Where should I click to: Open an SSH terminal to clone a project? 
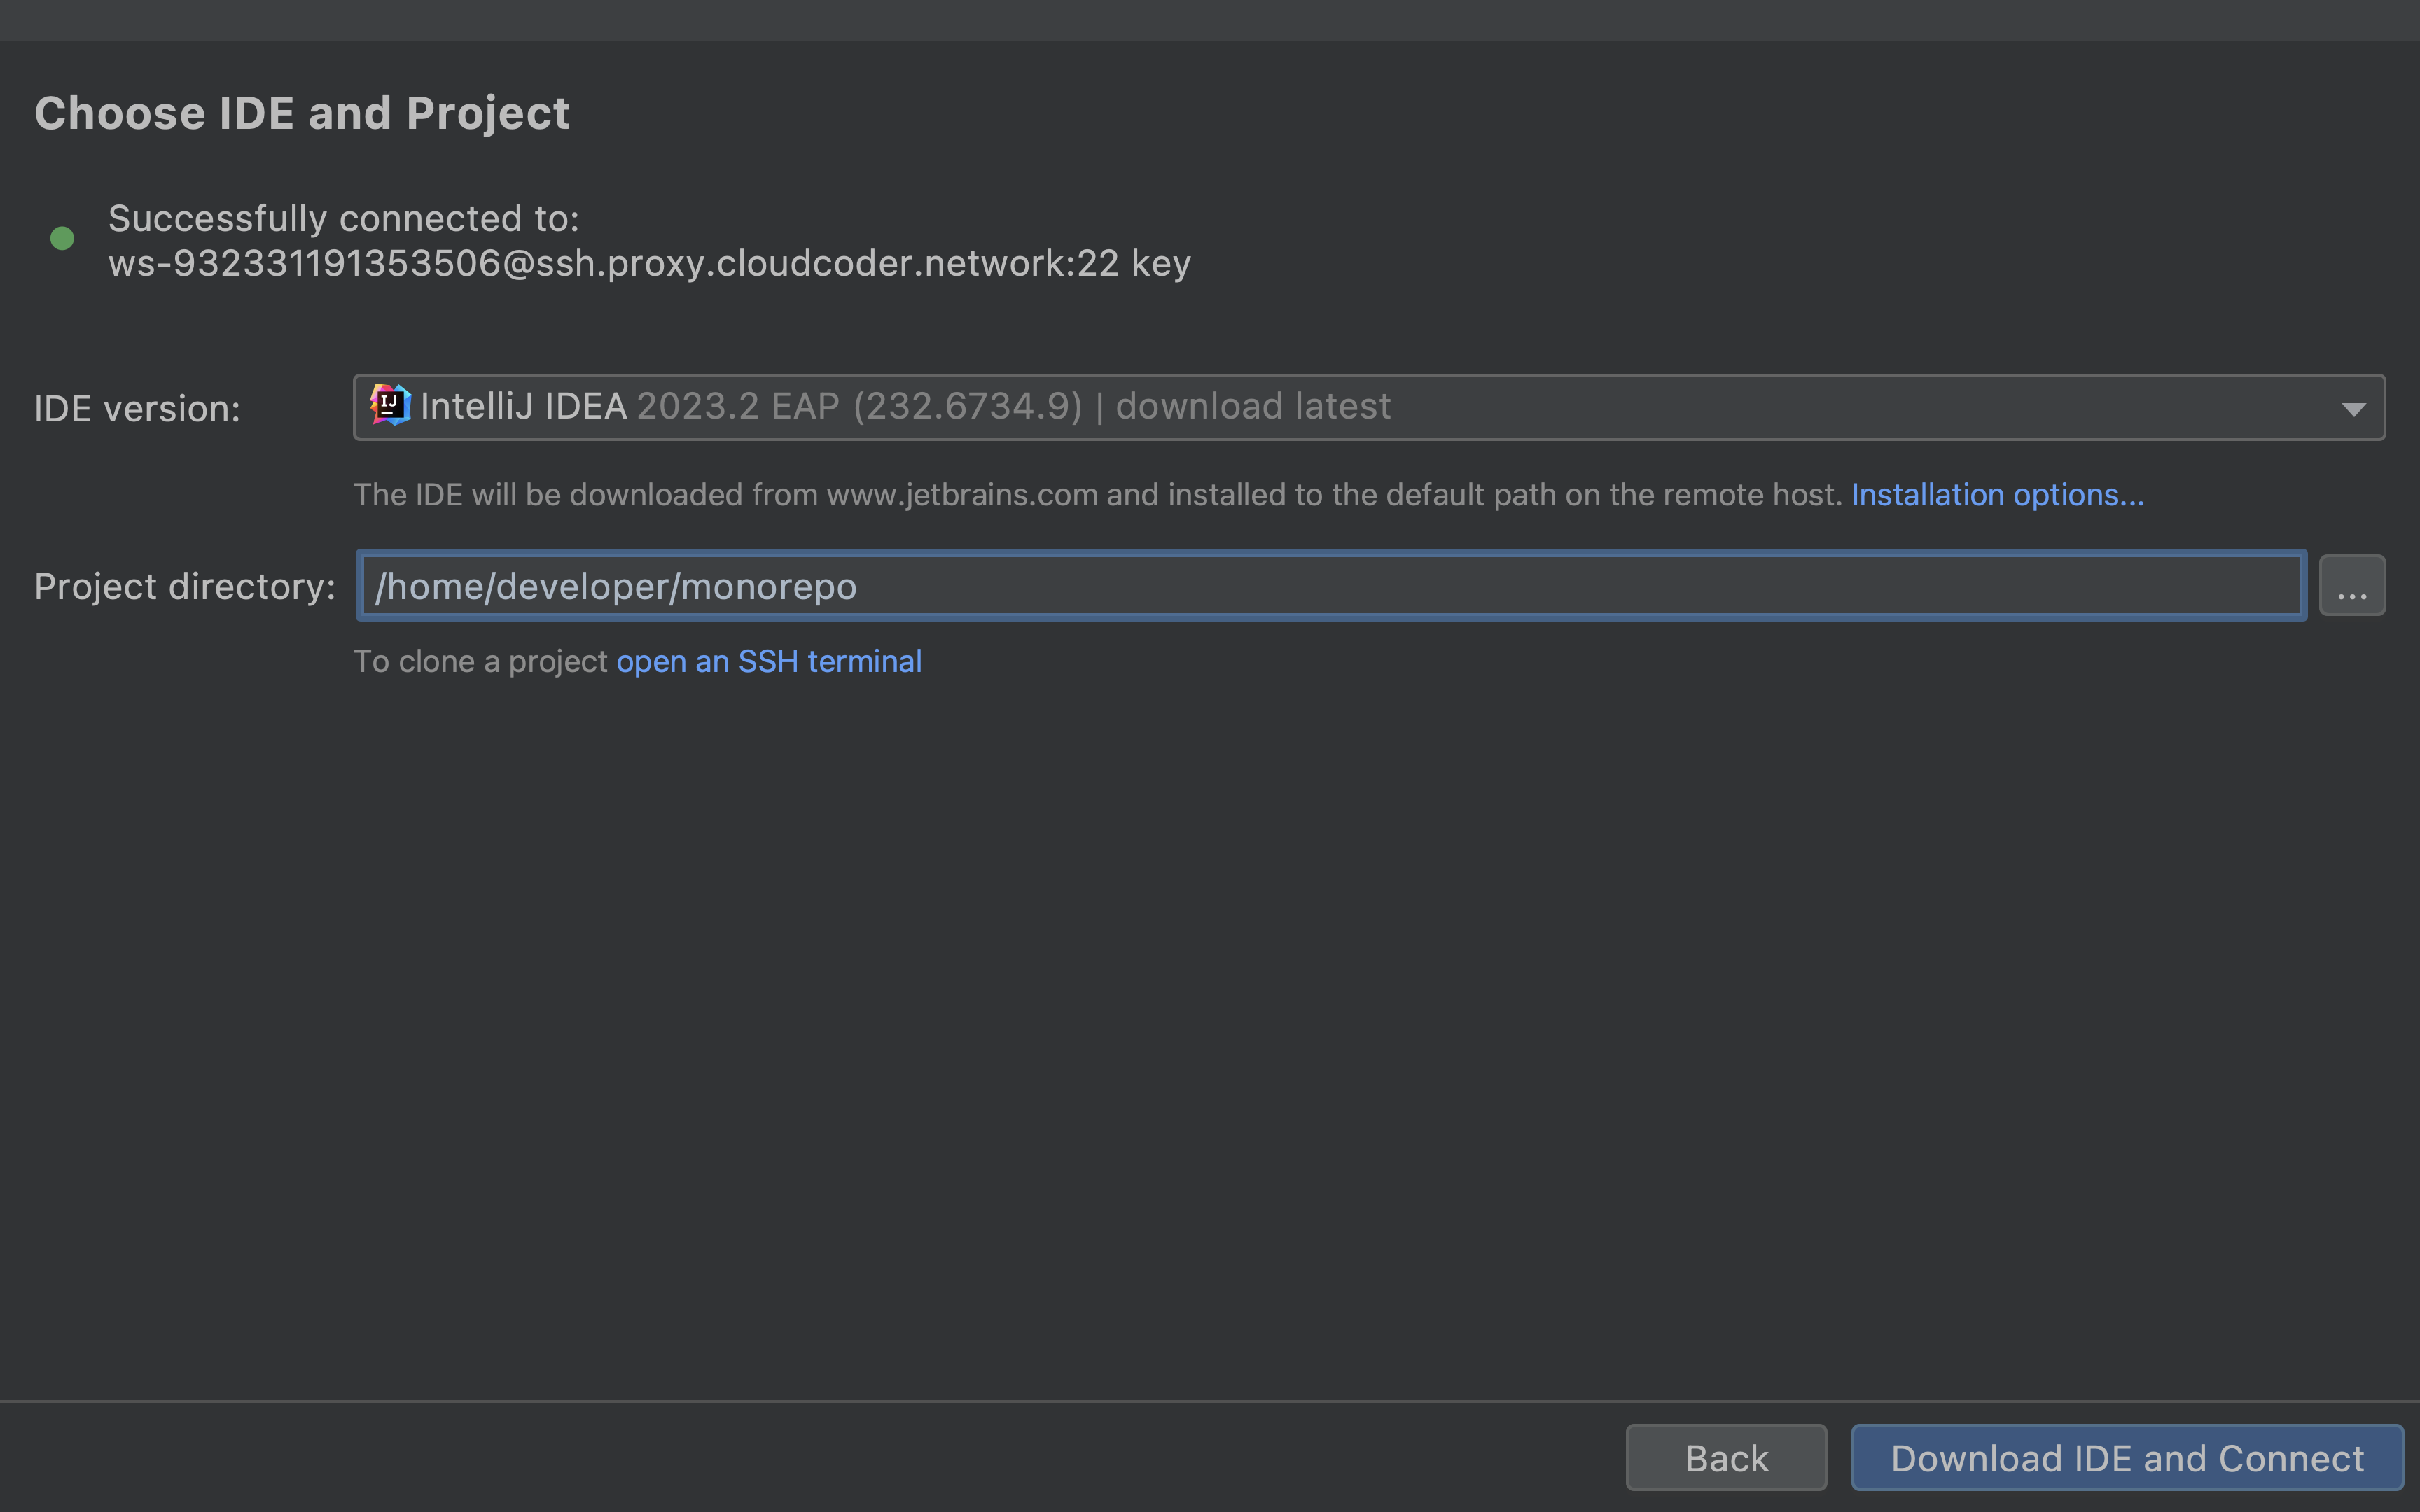click(x=769, y=661)
